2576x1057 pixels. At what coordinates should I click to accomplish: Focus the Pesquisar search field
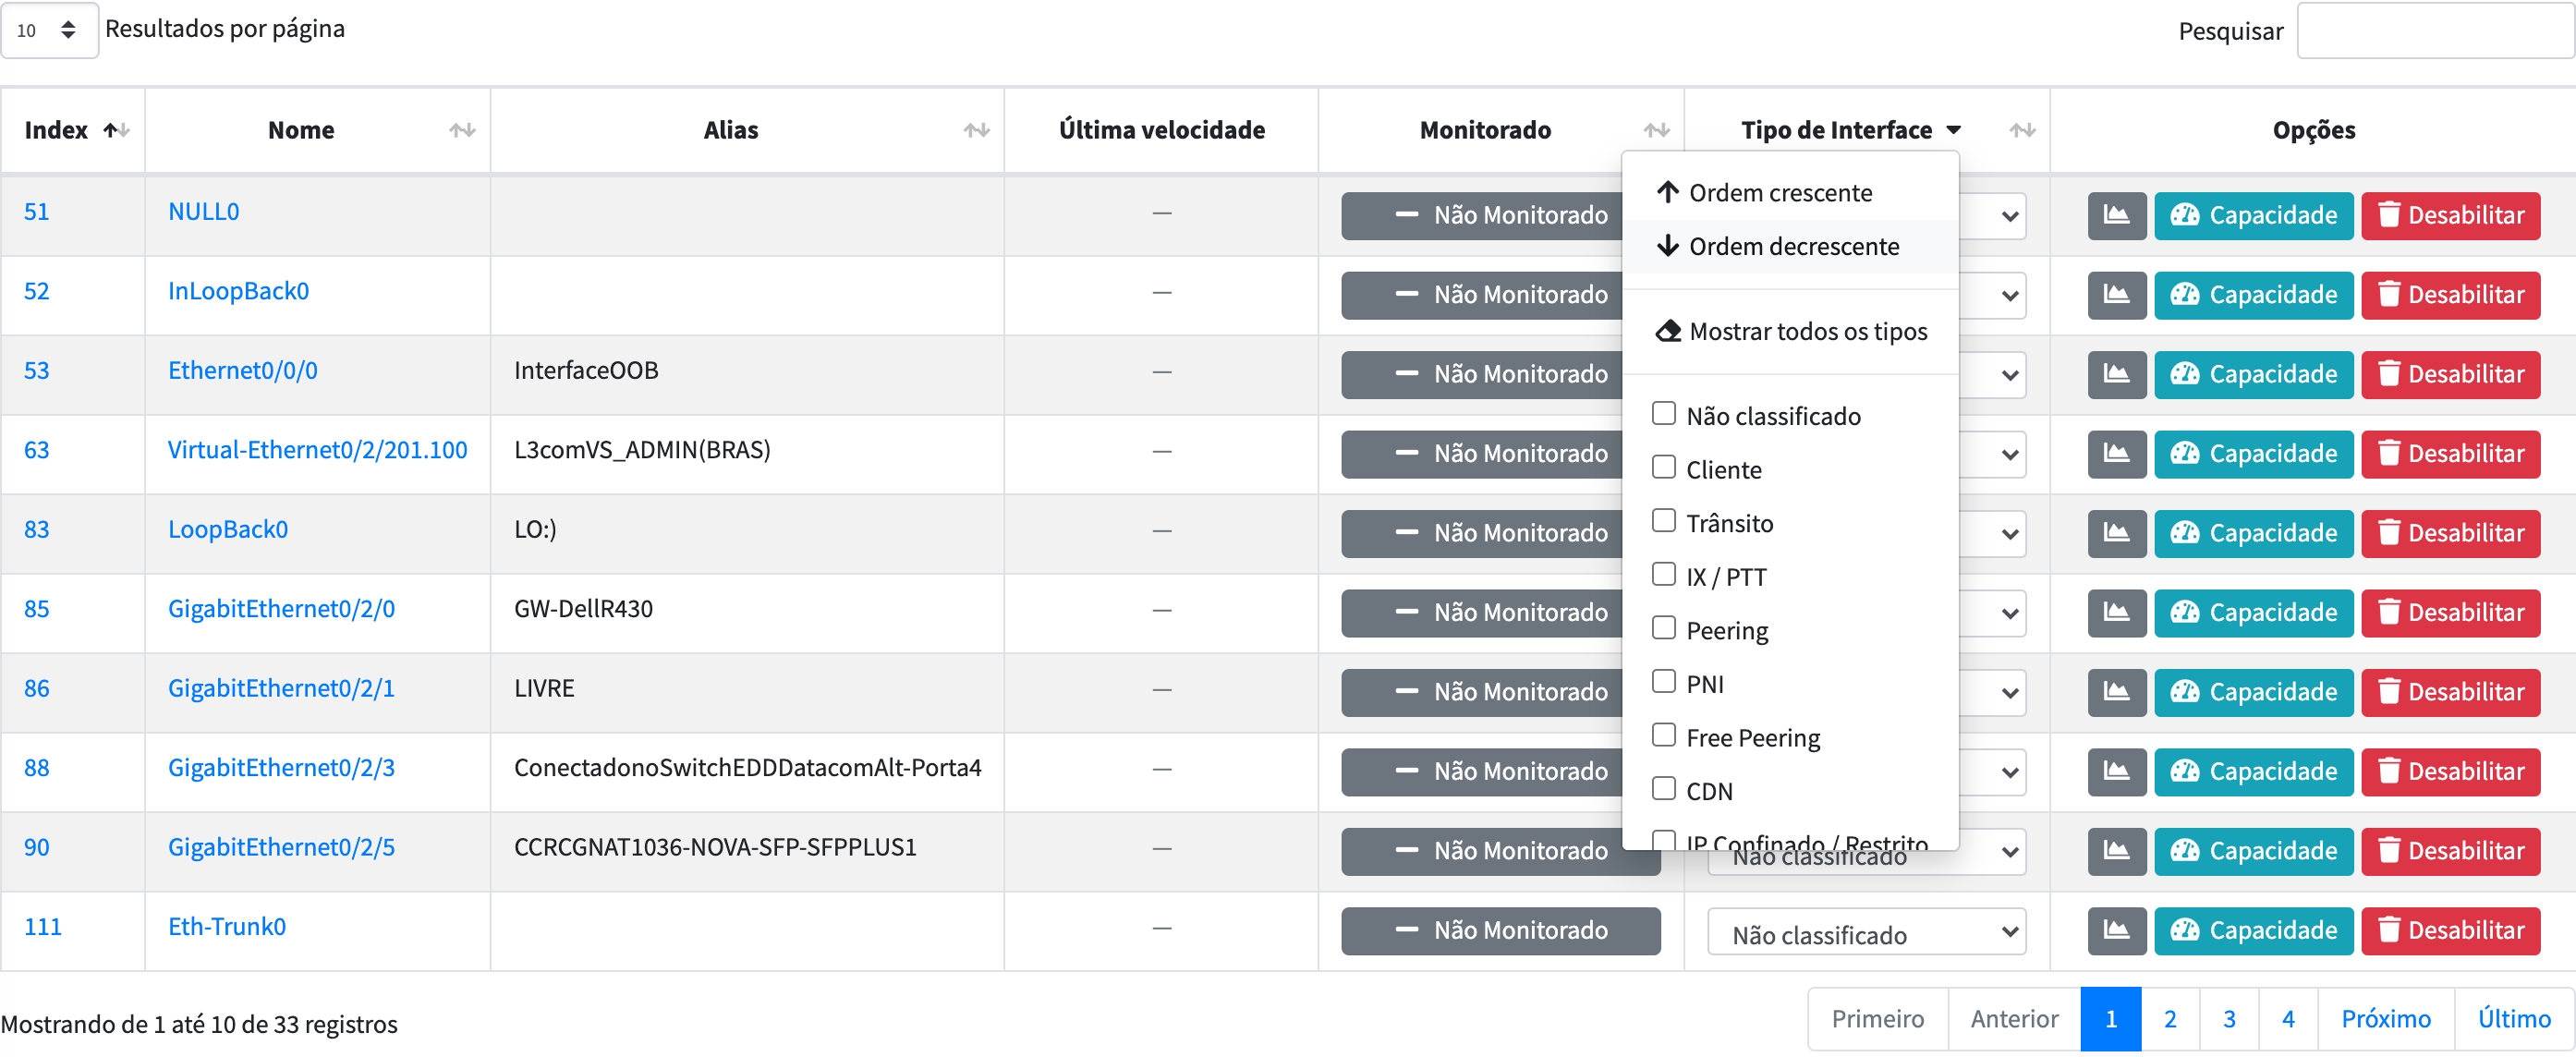coord(2435,31)
